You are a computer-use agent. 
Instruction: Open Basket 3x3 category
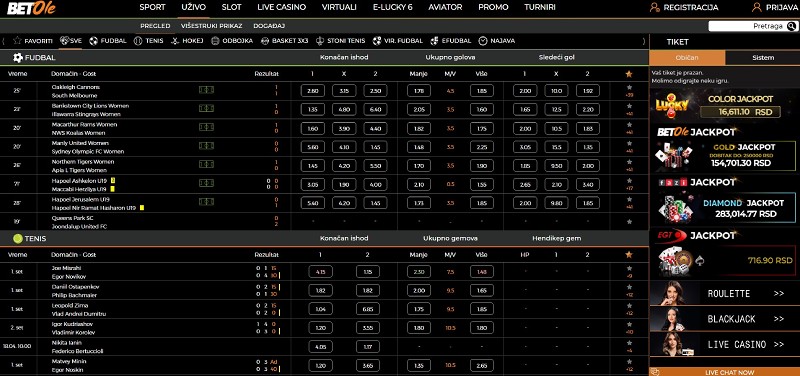pyautogui.click(x=284, y=41)
